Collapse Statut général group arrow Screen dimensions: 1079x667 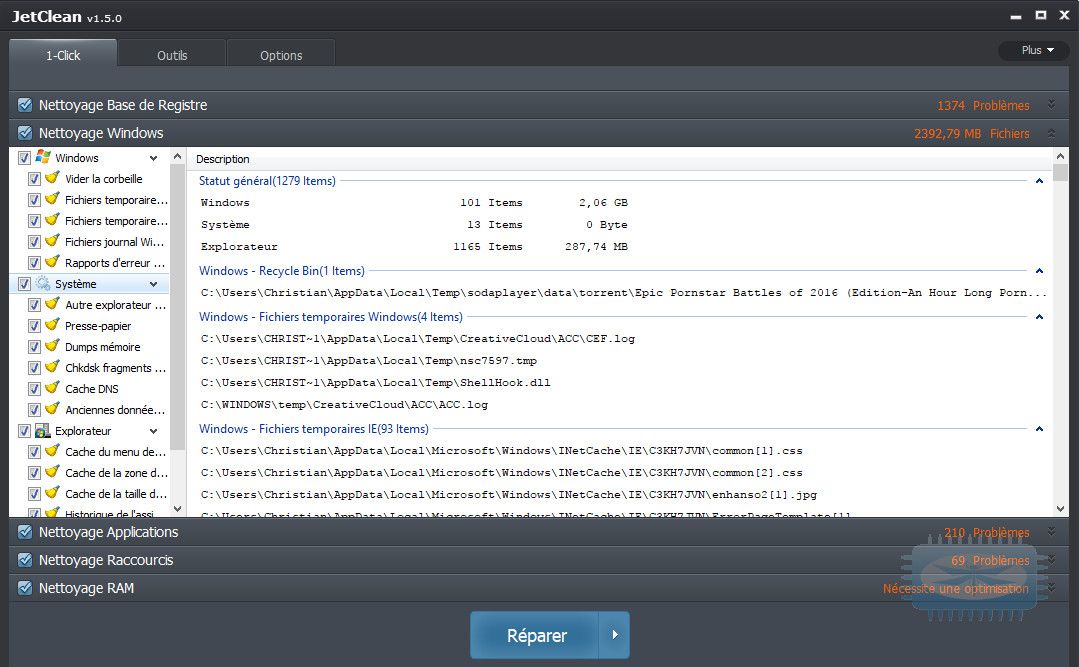point(1039,181)
